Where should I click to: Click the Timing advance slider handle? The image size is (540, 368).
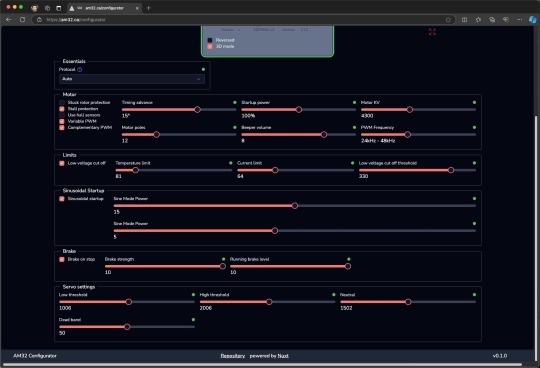coord(197,109)
